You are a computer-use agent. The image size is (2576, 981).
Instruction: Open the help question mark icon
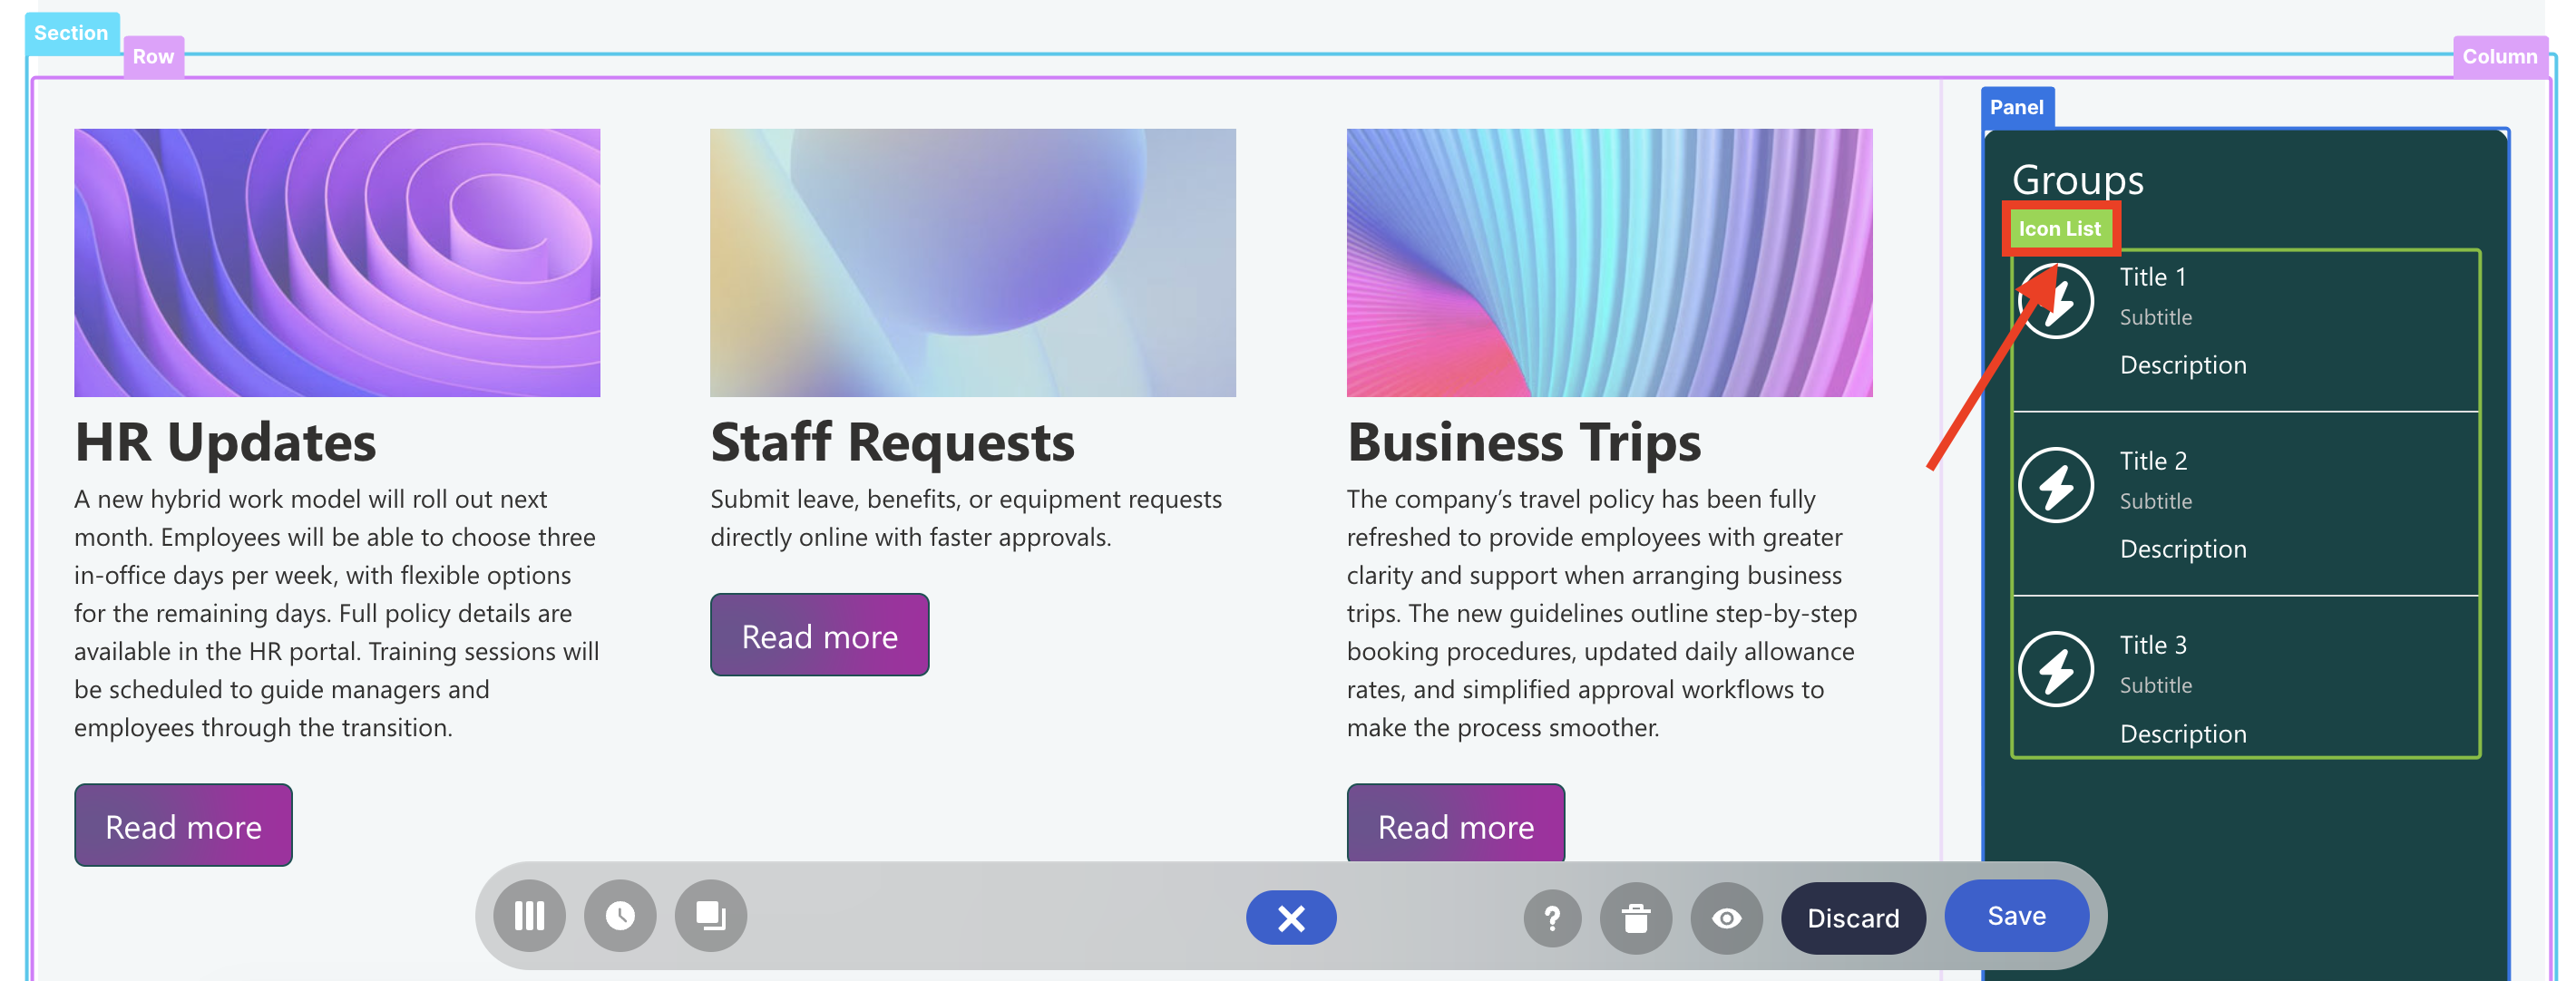click(1552, 918)
